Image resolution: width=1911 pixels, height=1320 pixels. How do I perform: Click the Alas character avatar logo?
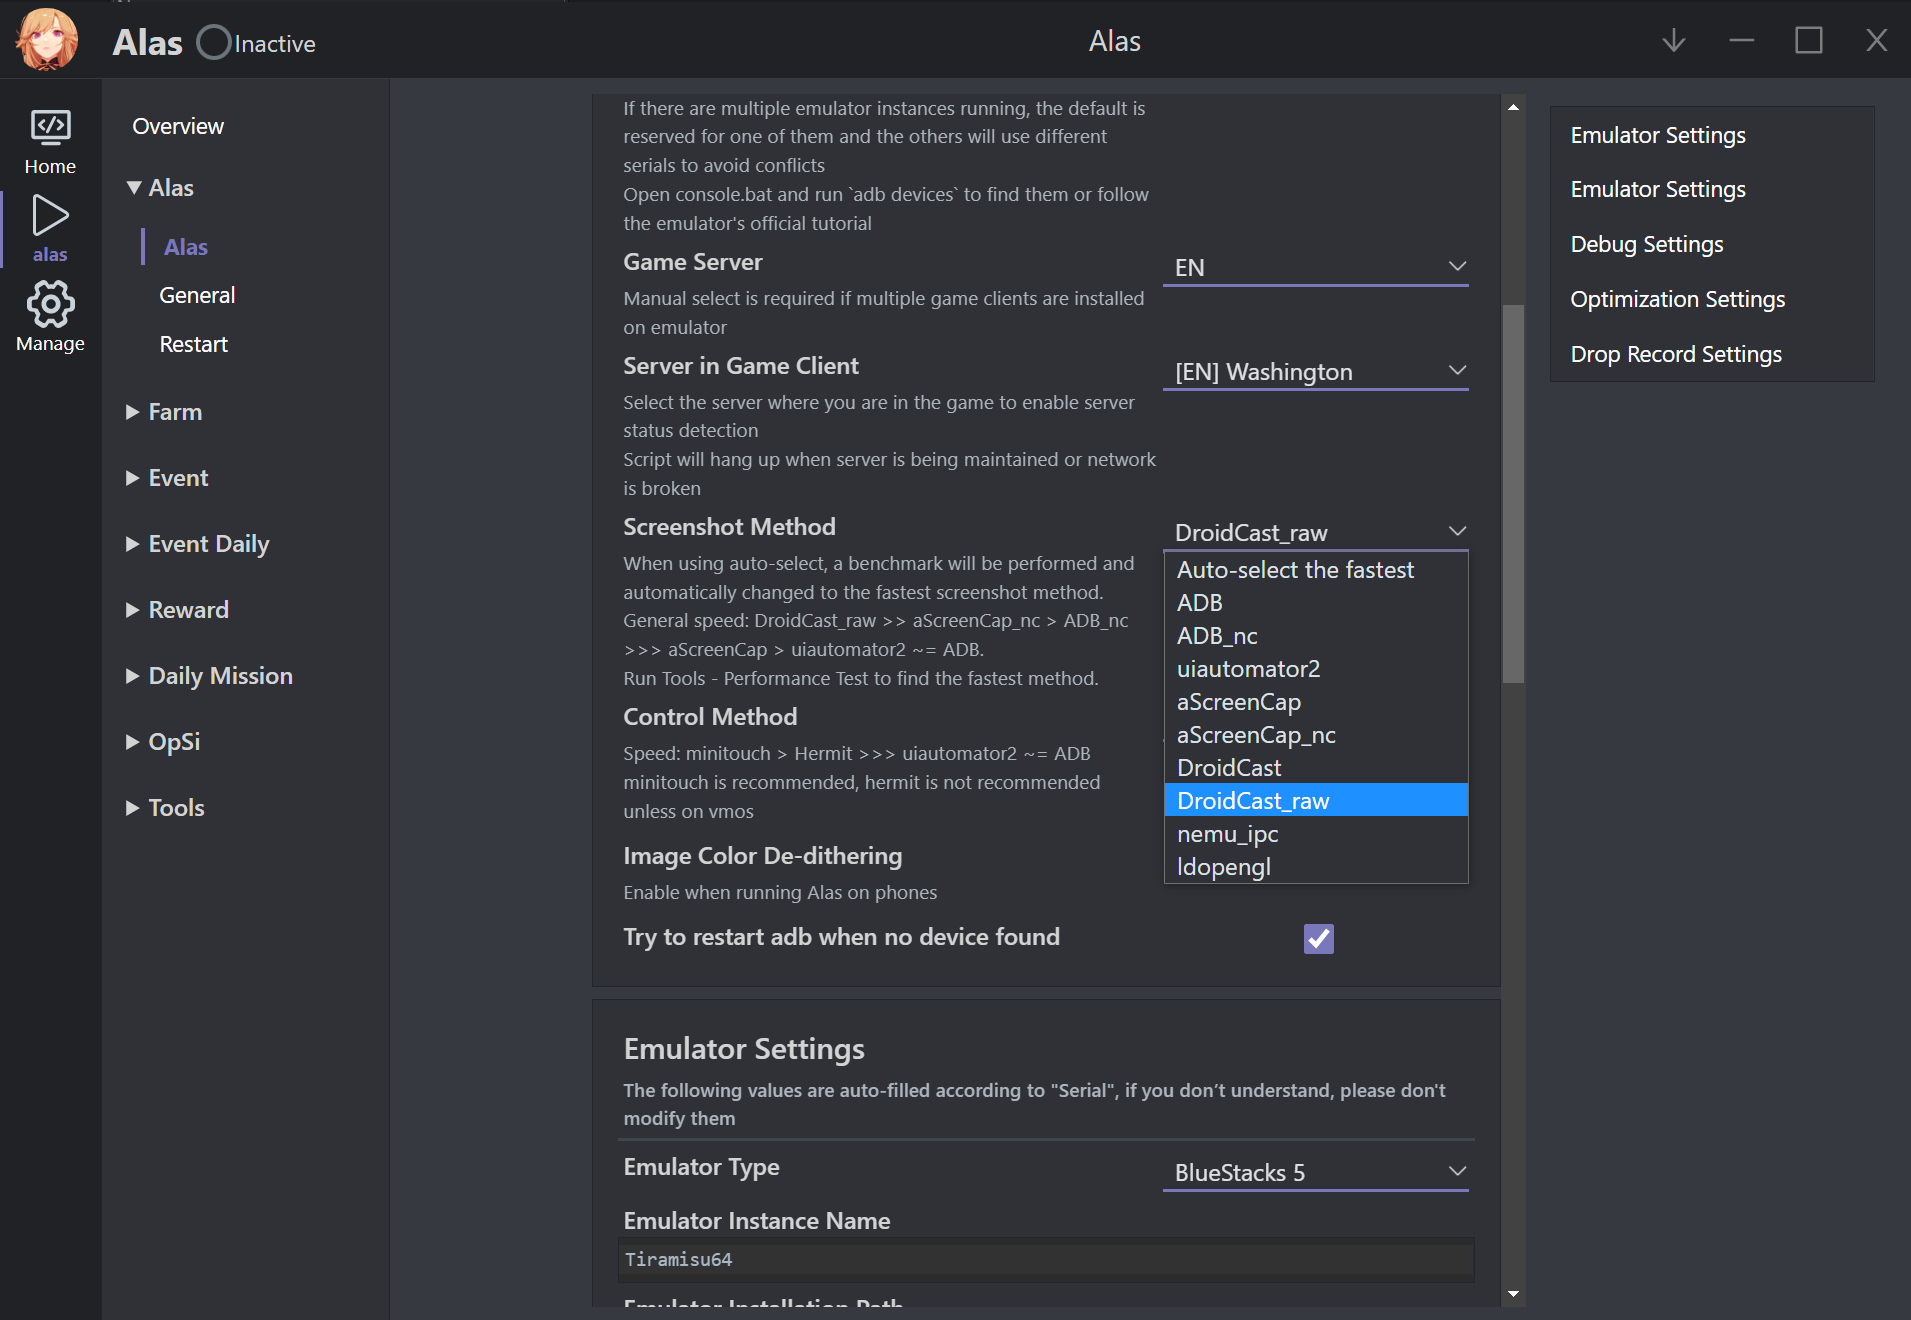47,40
